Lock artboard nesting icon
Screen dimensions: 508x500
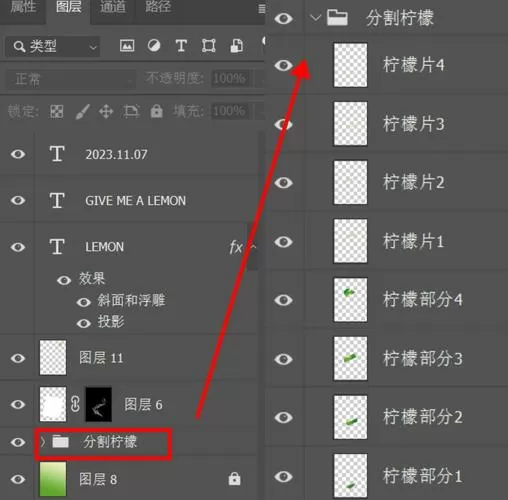click(131, 111)
